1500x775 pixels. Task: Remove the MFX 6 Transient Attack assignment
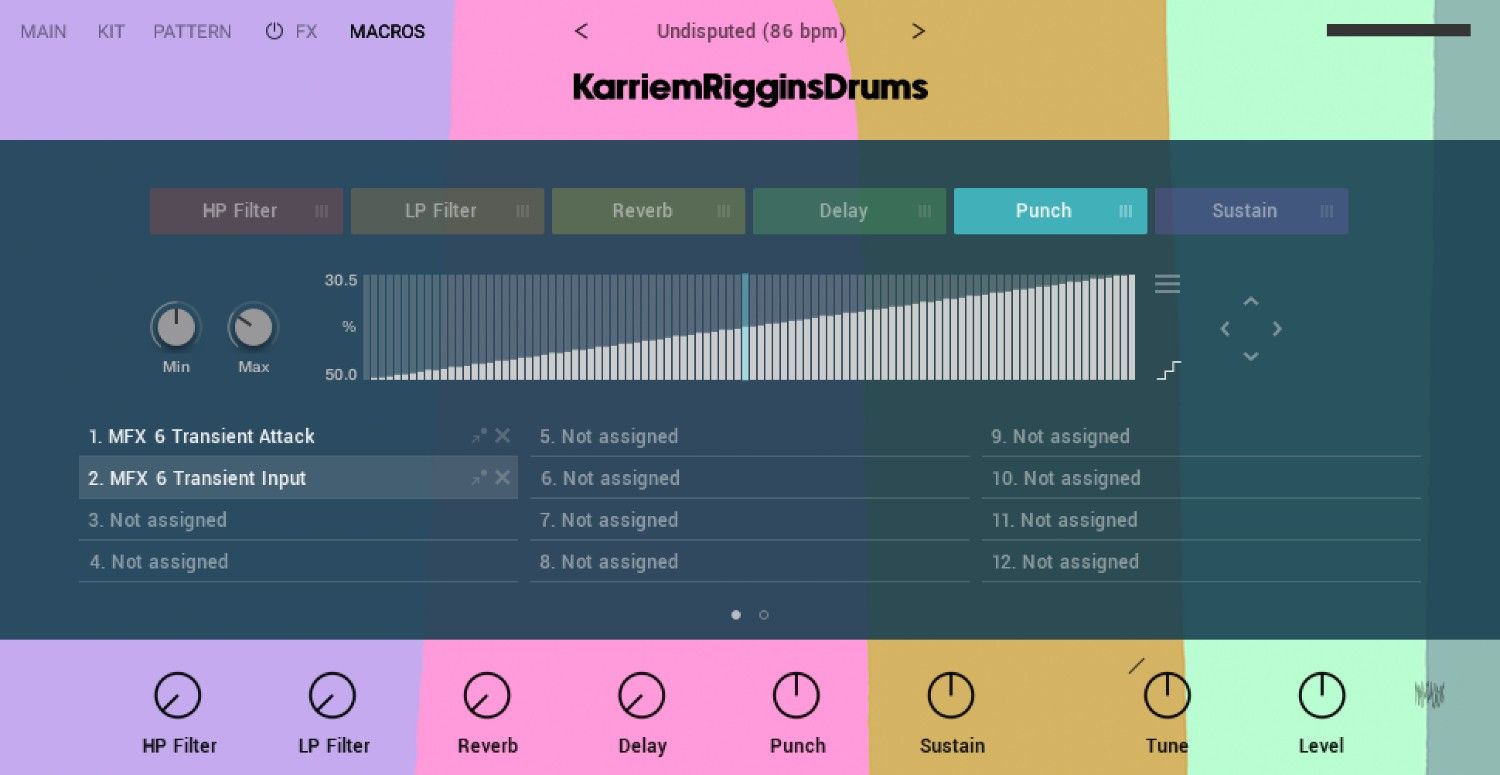tap(502, 436)
